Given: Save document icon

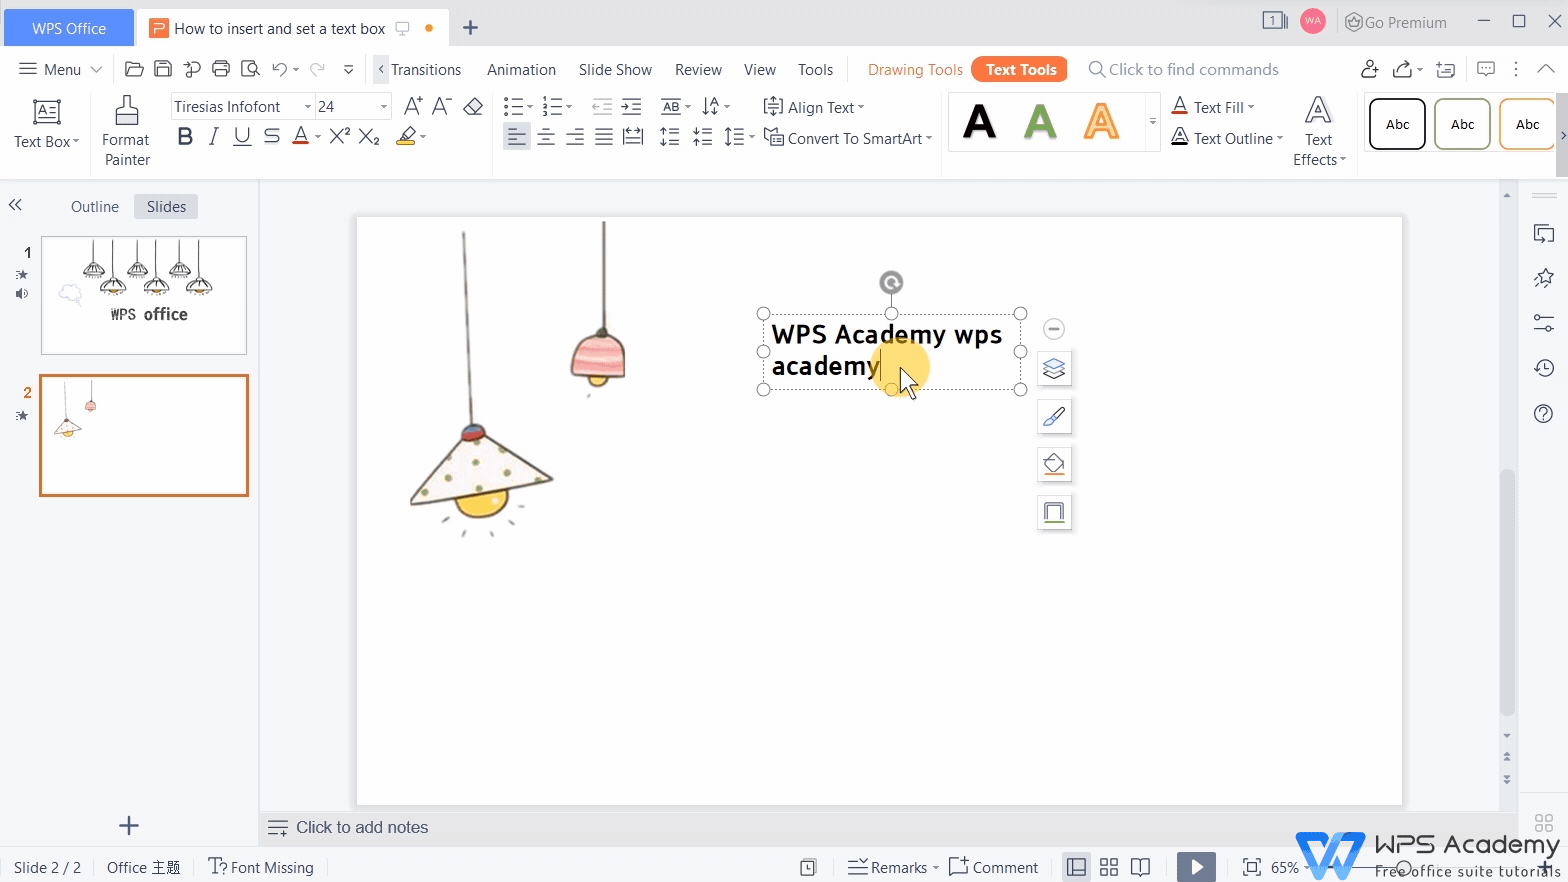Looking at the screenshot, I should pos(163,69).
